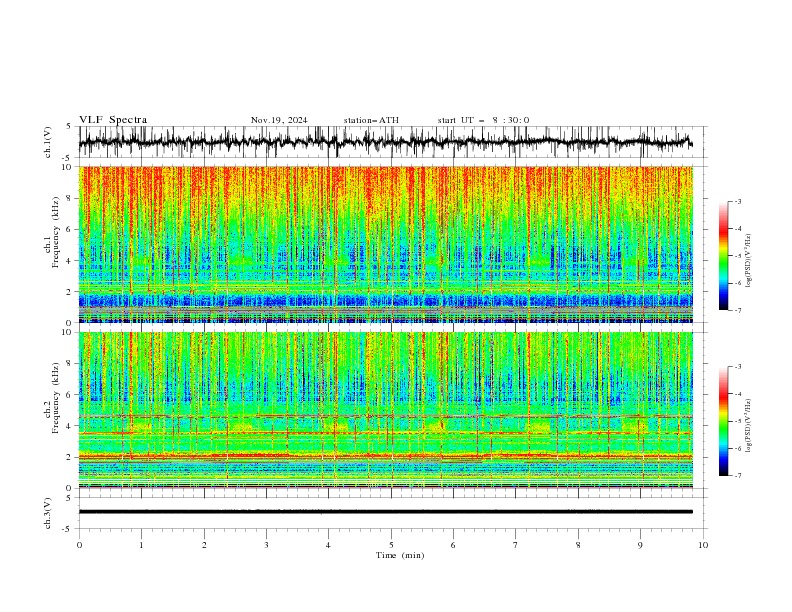Click the "9" tick on the time axis
The image size is (792, 612).
640,545
